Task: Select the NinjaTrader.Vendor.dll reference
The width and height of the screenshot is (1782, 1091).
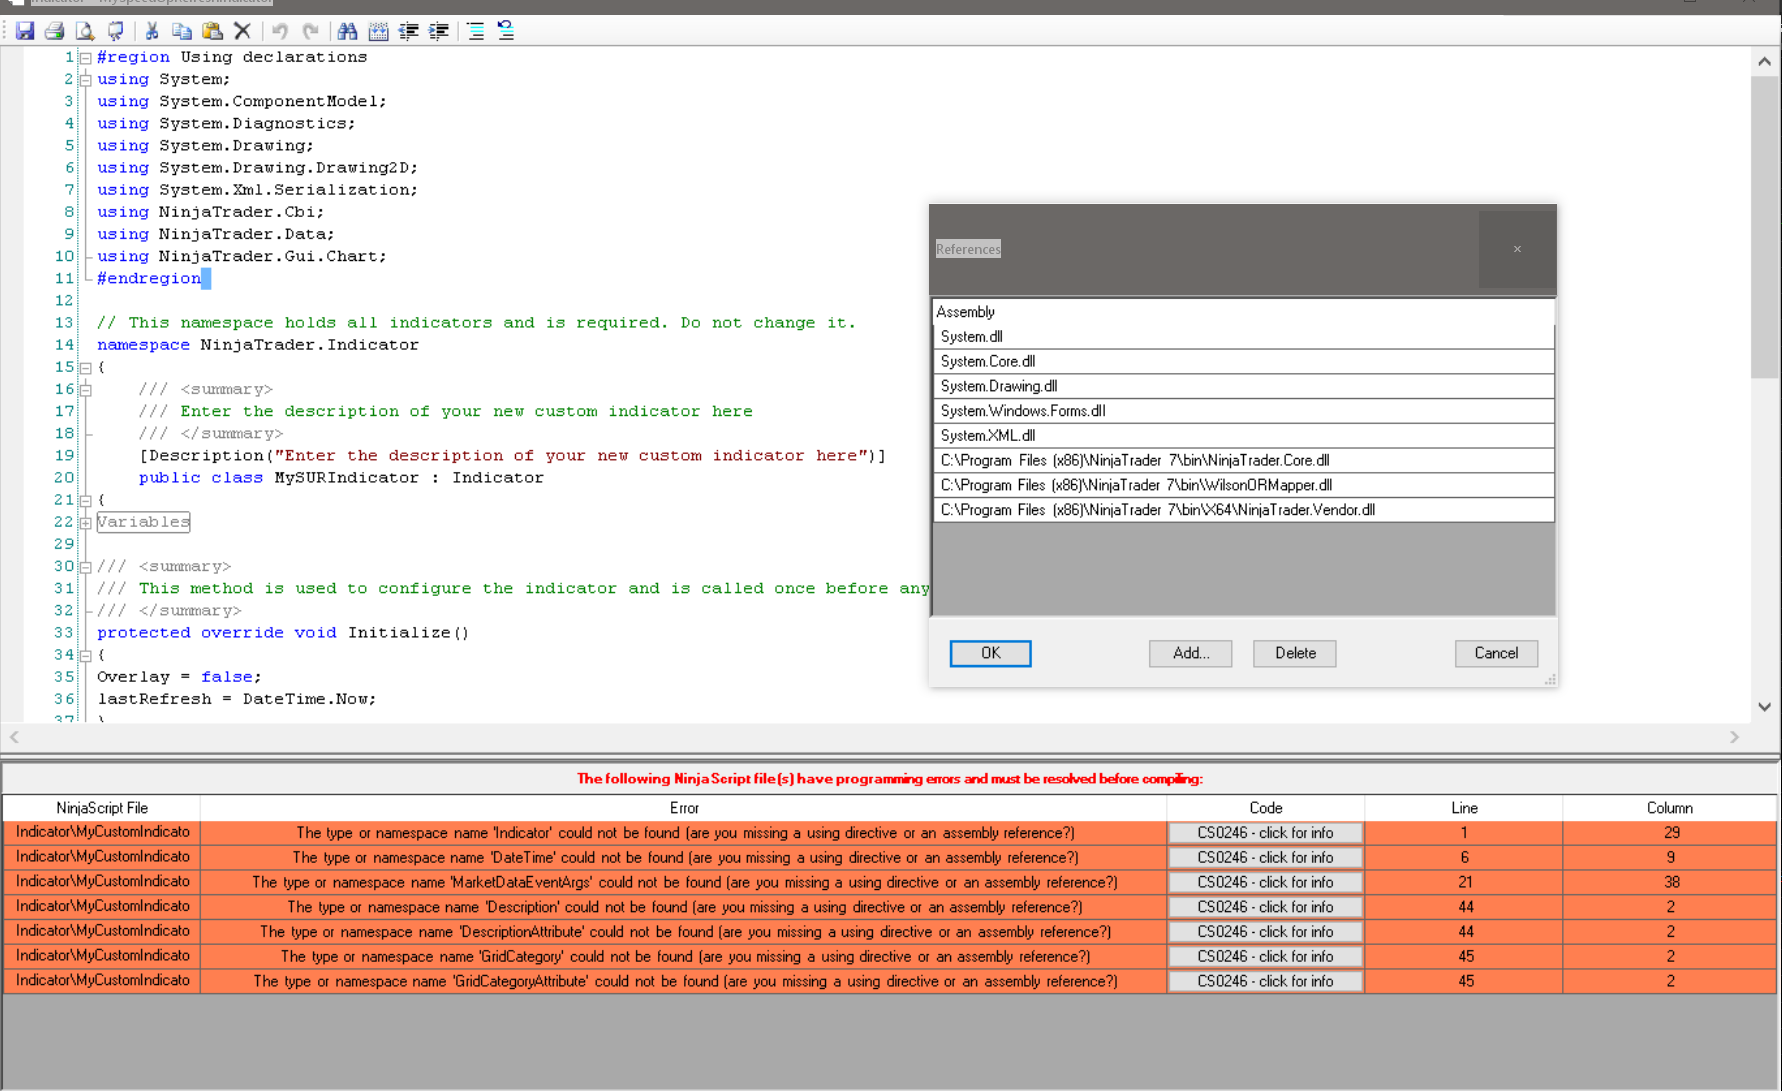Action: coord(1243,510)
